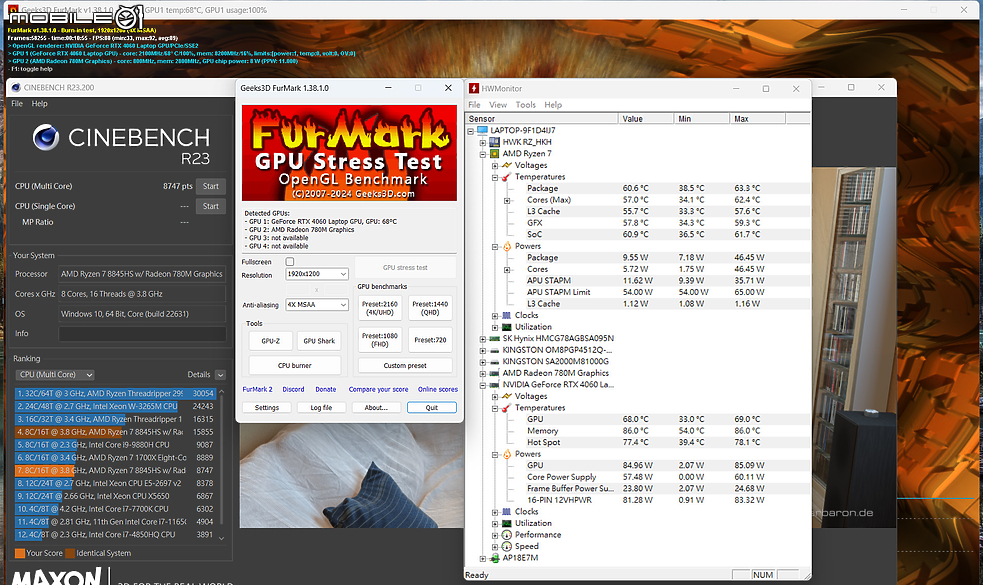983x585 pixels.
Task: Open the Help menu in HWMonitor
Action: coord(553,105)
